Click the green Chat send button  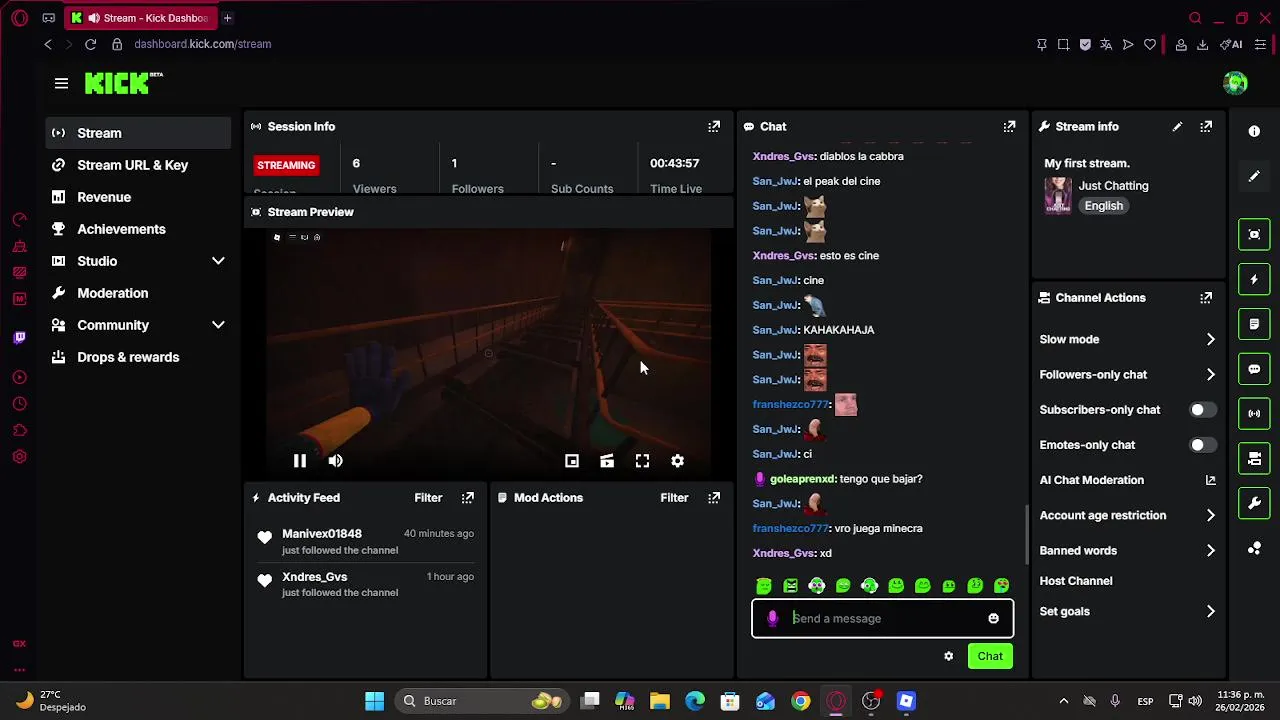coord(990,656)
